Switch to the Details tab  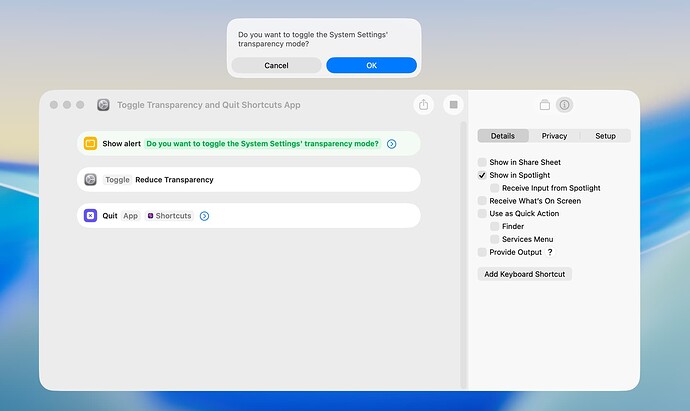click(x=503, y=136)
